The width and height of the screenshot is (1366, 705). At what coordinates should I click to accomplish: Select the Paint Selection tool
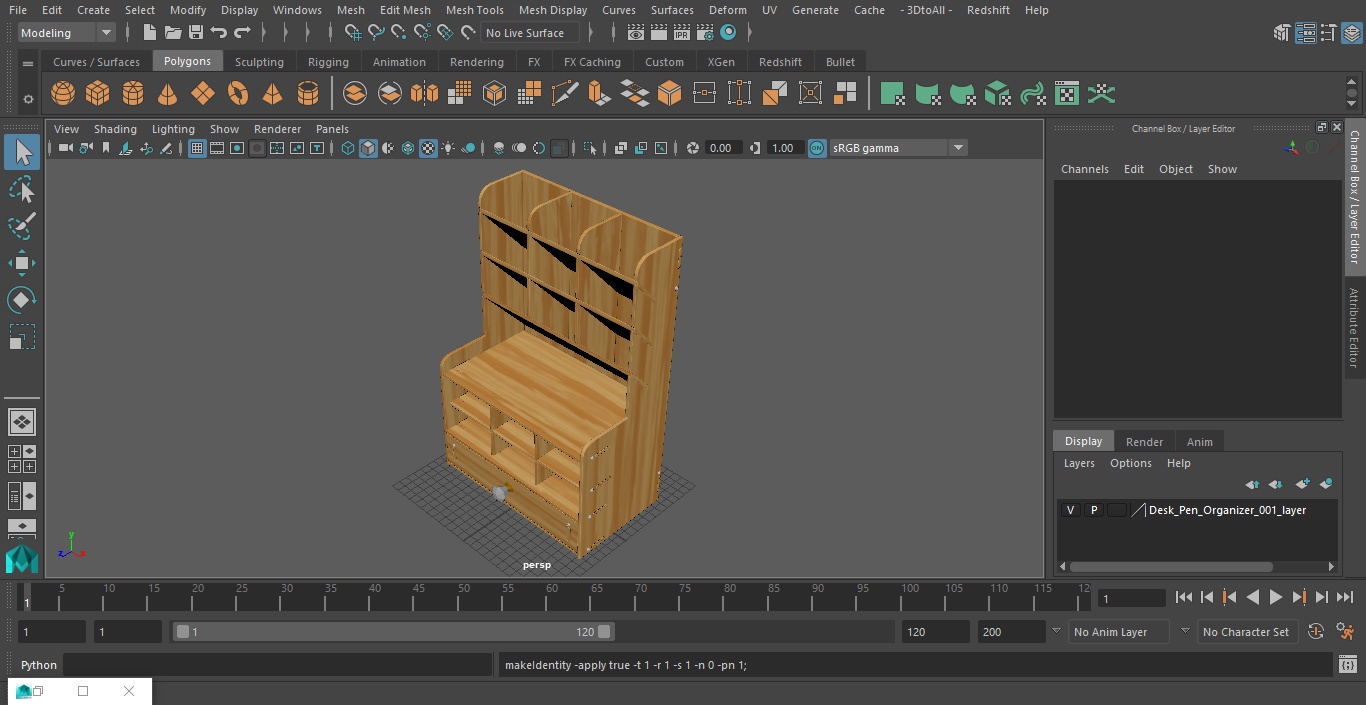point(22,226)
